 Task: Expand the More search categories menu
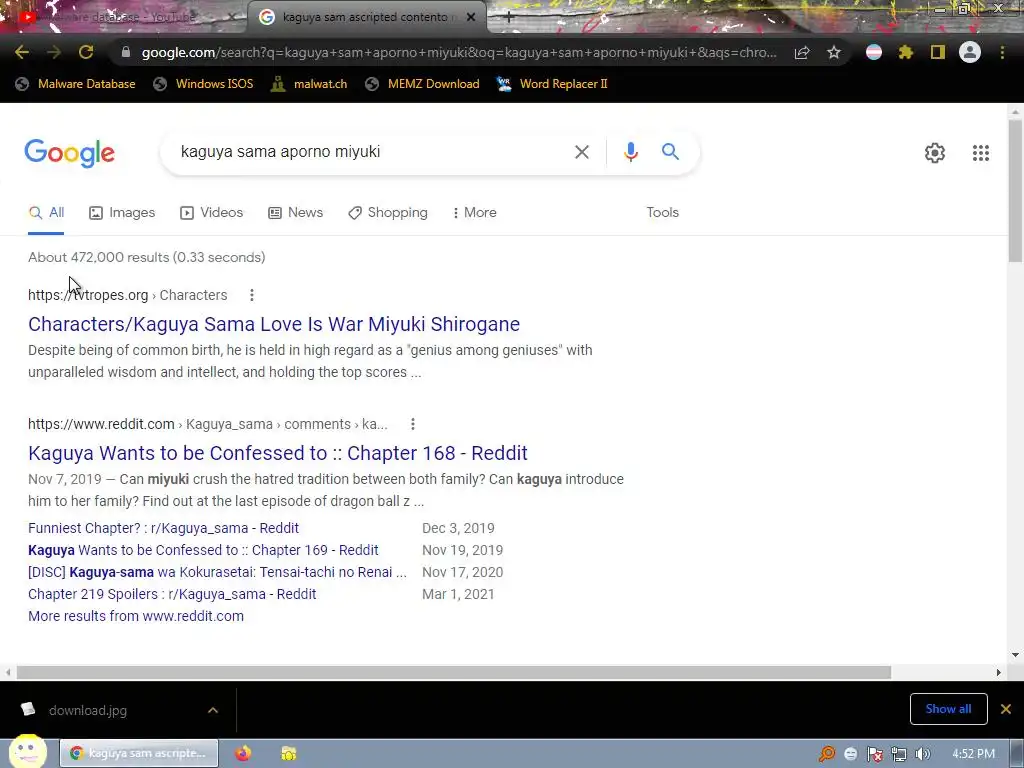click(x=474, y=213)
